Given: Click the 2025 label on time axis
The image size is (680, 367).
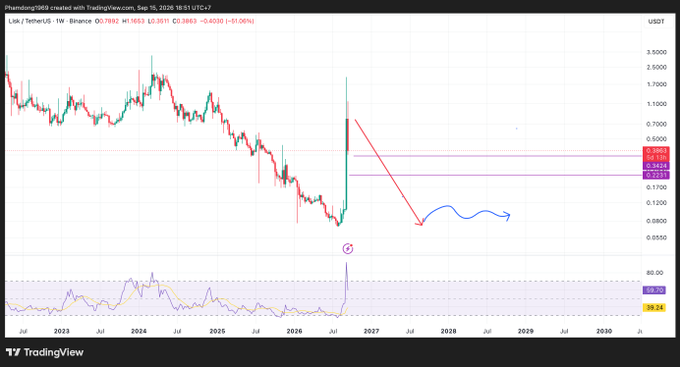Looking at the screenshot, I should pos(217,331).
